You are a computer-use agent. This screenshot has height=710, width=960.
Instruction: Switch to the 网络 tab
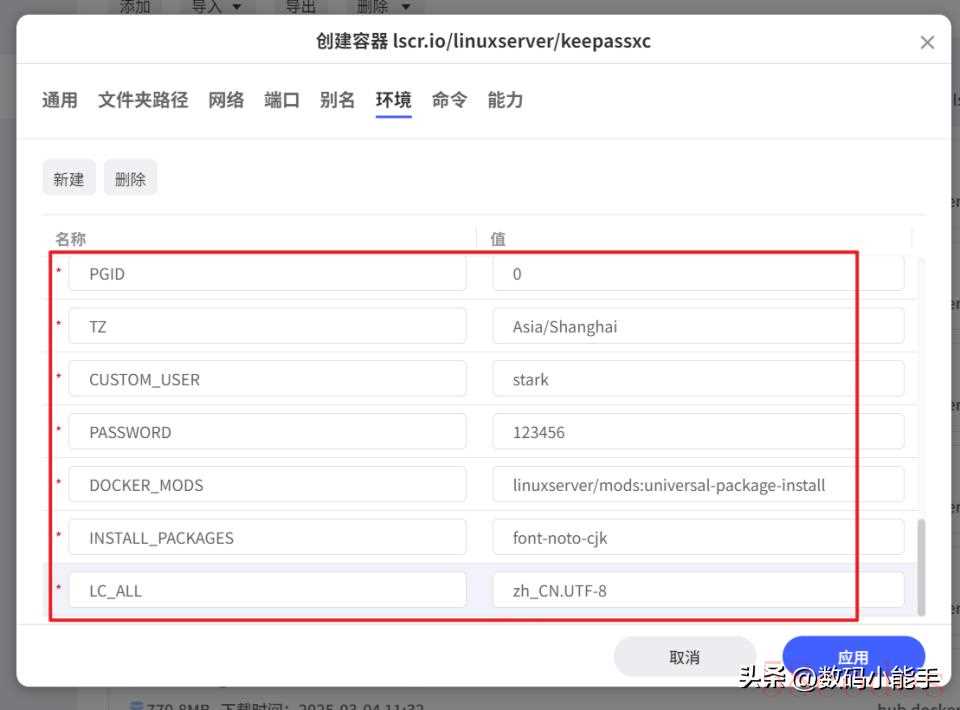pos(226,100)
